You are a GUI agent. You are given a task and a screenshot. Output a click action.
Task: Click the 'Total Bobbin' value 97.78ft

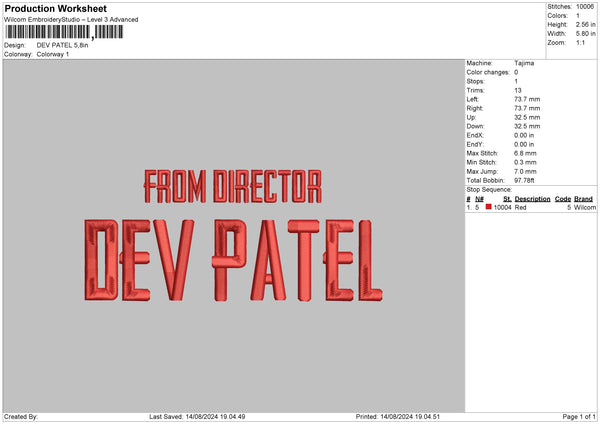point(524,180)
